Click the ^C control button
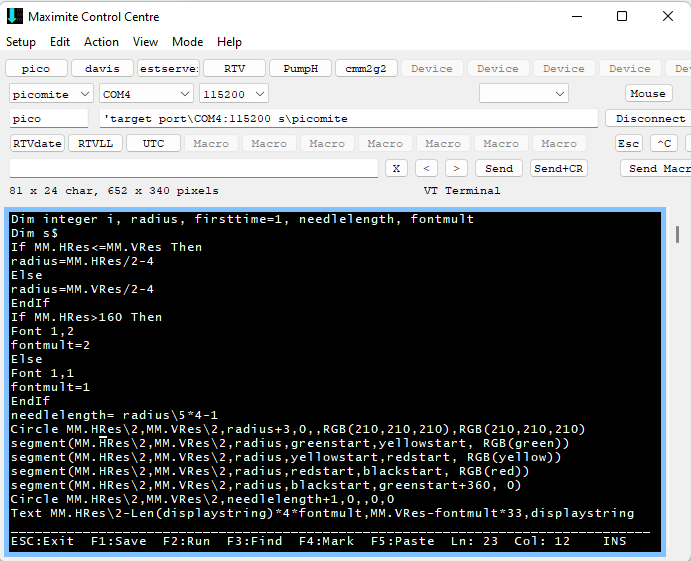The width and height of the screenshot is (691, 561). [x=664, y=143]
